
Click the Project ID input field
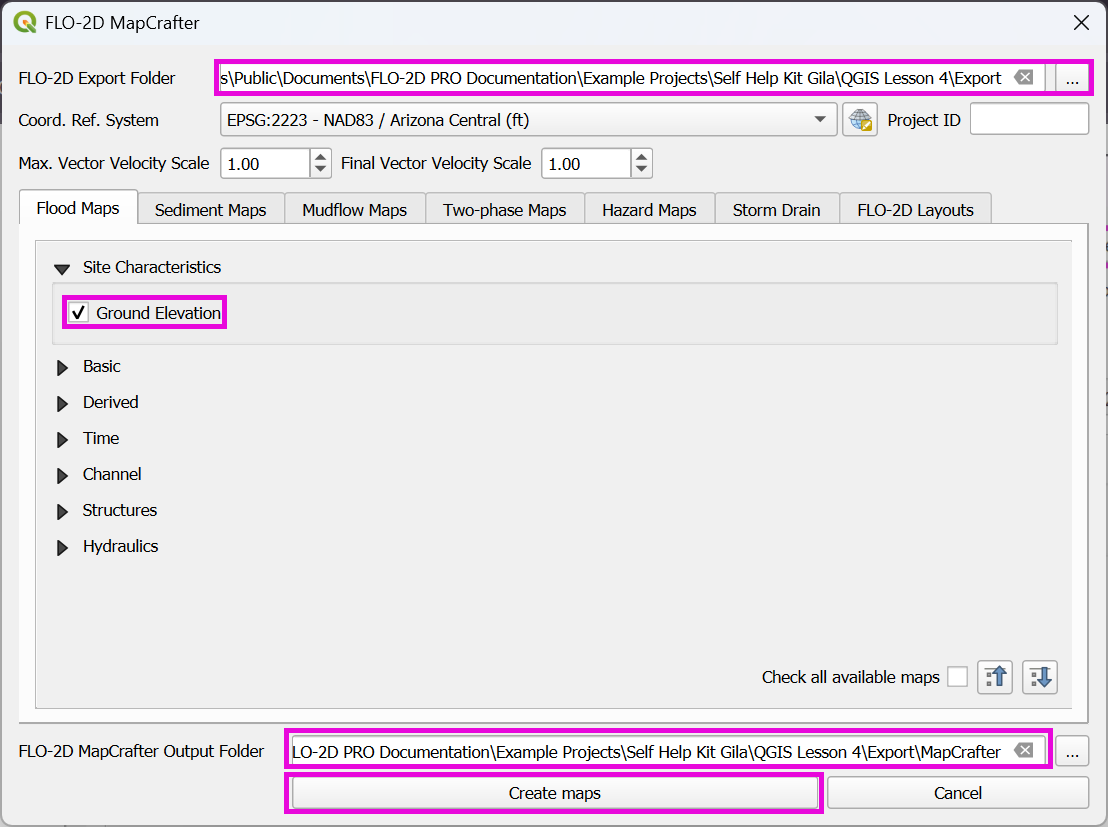click(x=1029, y=120)
